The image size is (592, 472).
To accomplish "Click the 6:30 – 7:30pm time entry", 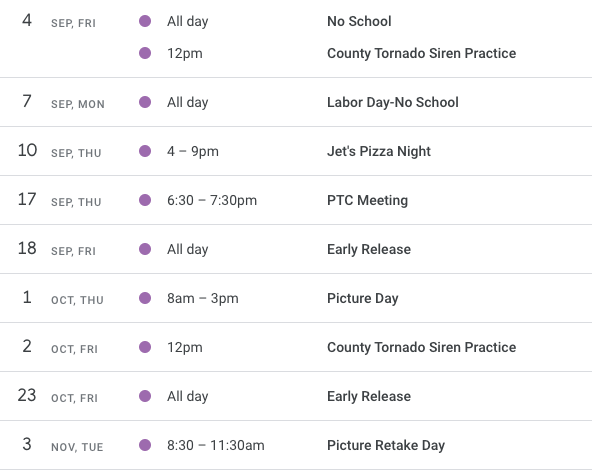I will click(x=212, y=200).
